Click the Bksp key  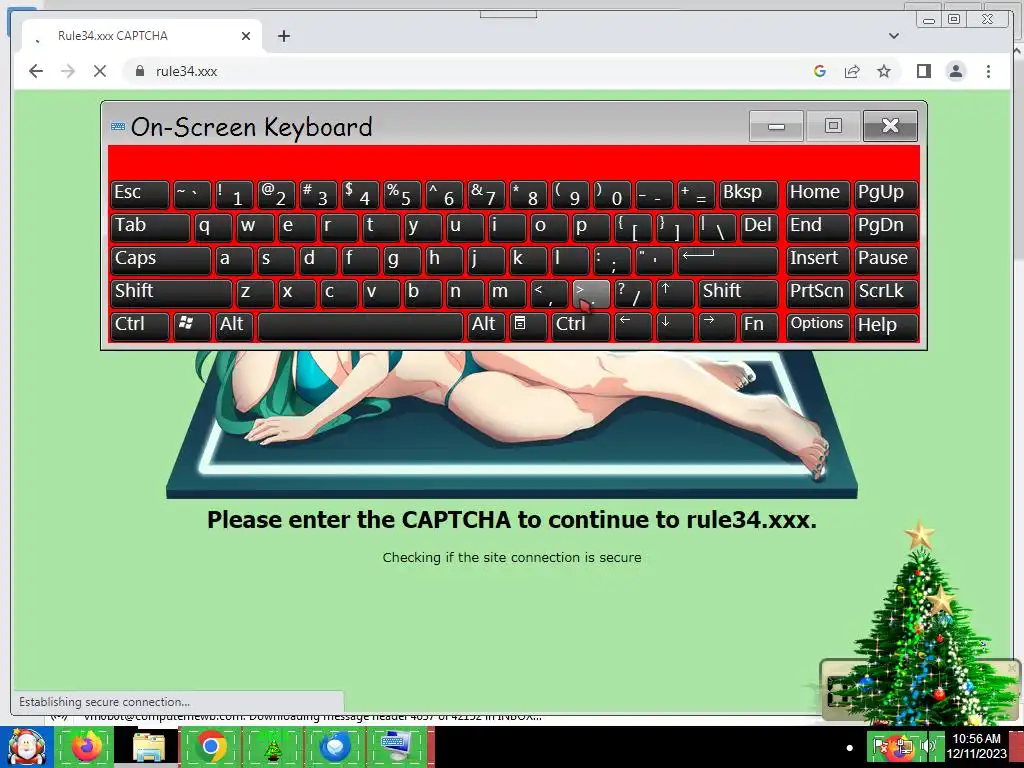[748, 194]
